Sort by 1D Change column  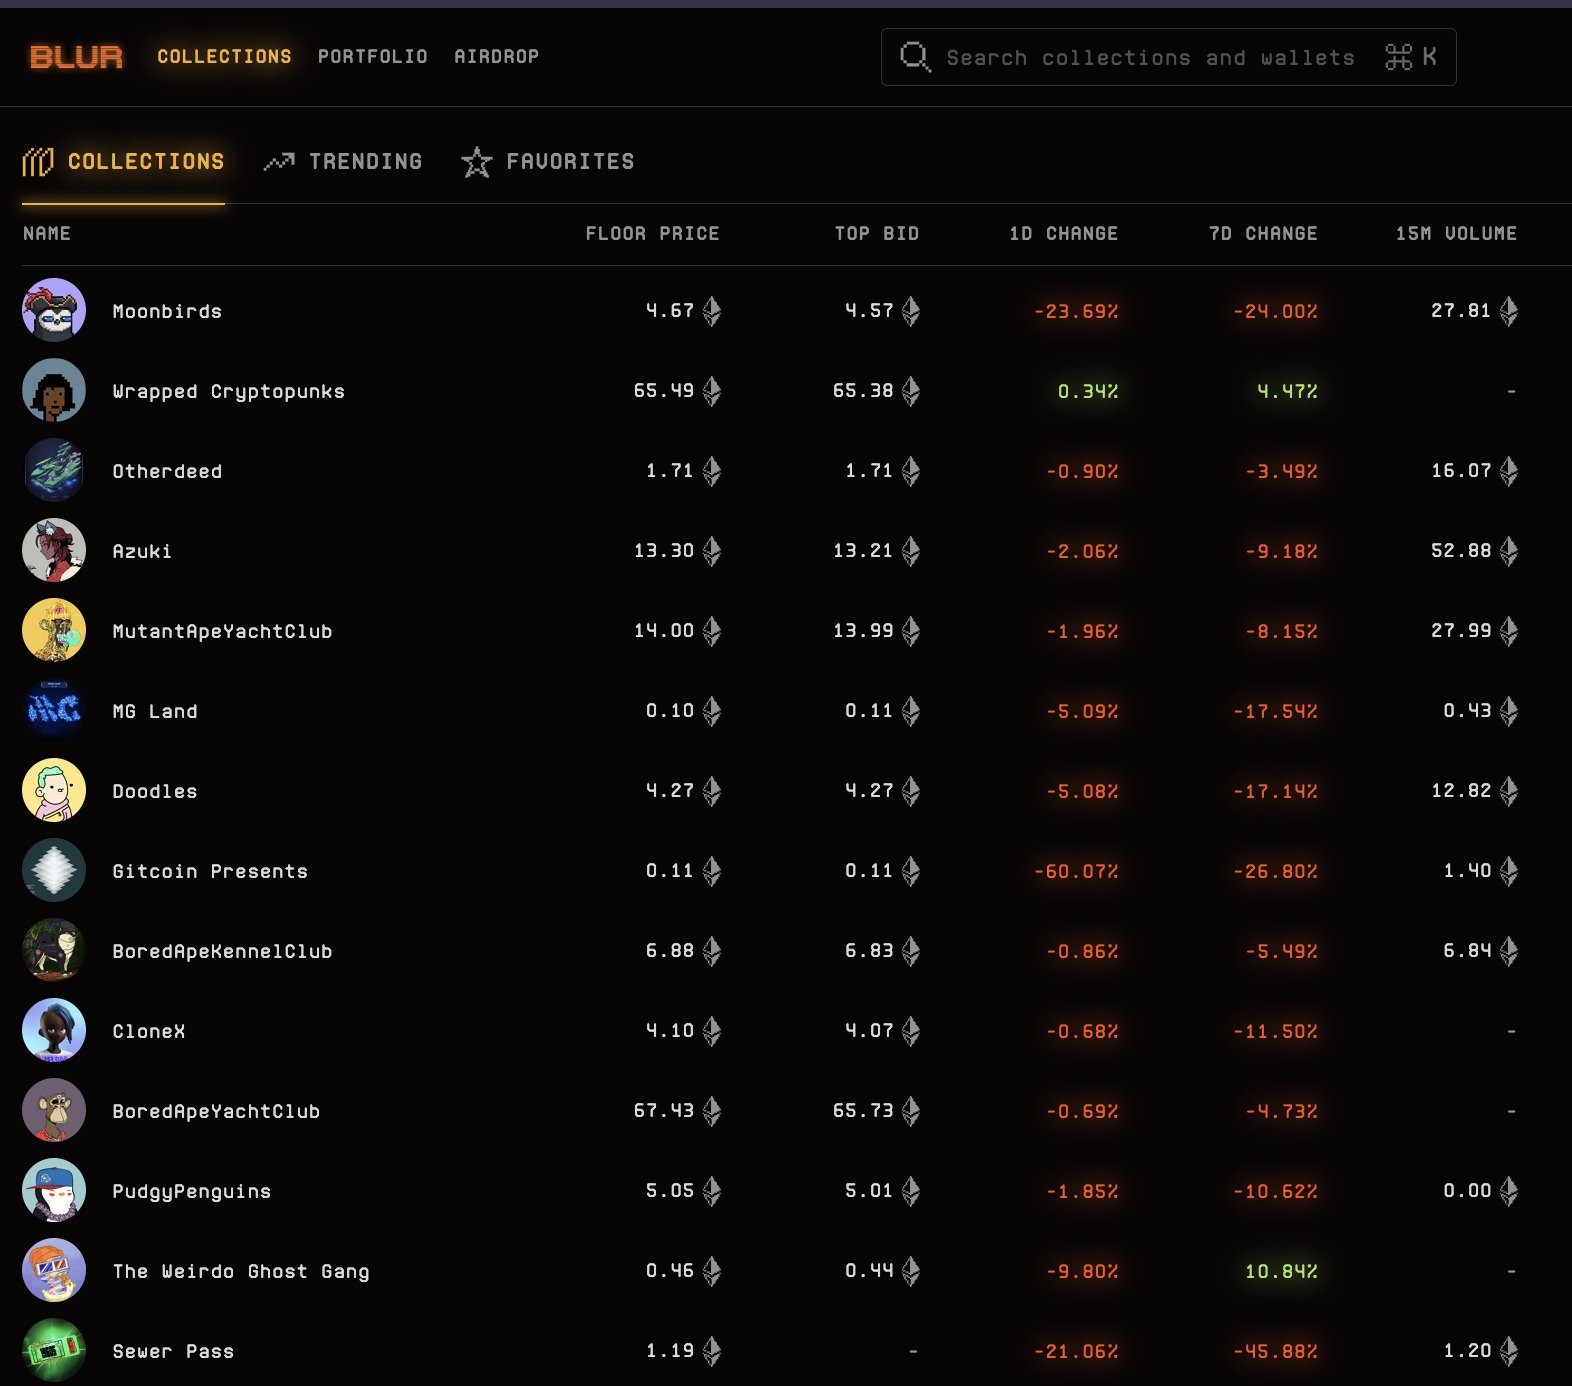click(x=1063, y=234)
